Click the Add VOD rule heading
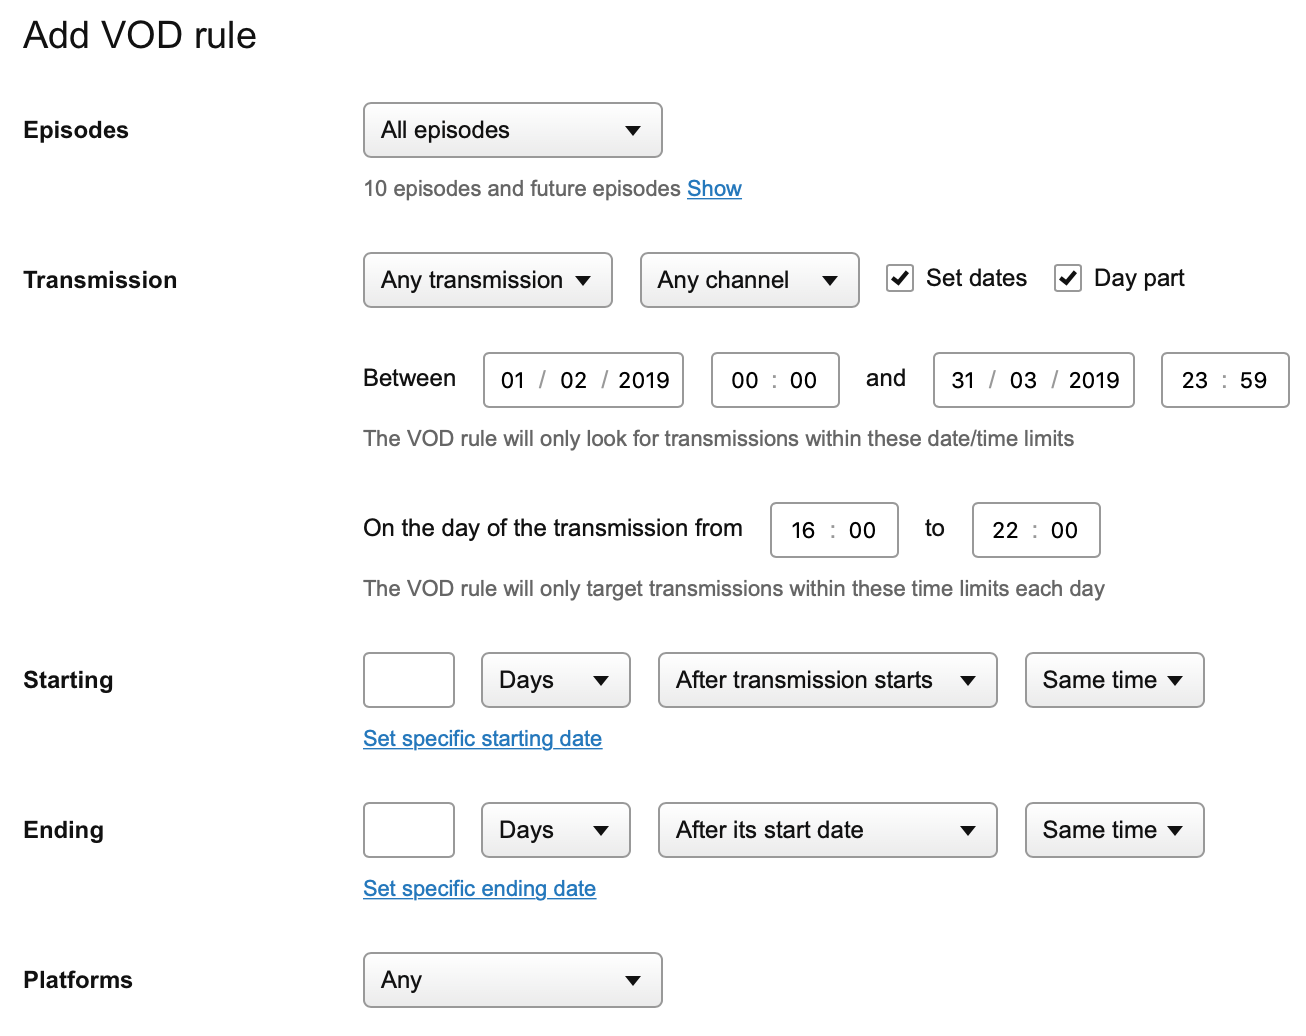 click(x=140, y=36)
